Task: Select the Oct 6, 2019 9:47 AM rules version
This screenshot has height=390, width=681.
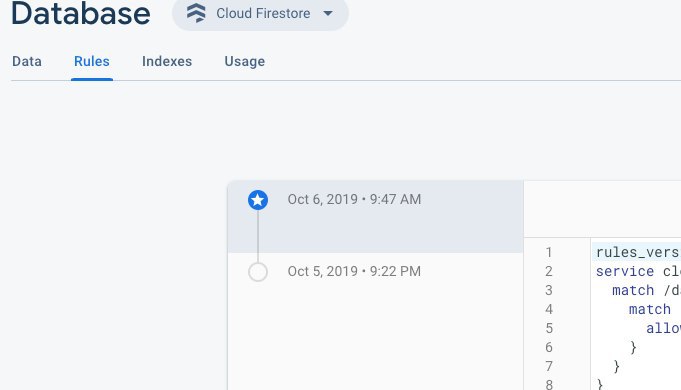Action: pyautogui.click(x=375, y=217)
